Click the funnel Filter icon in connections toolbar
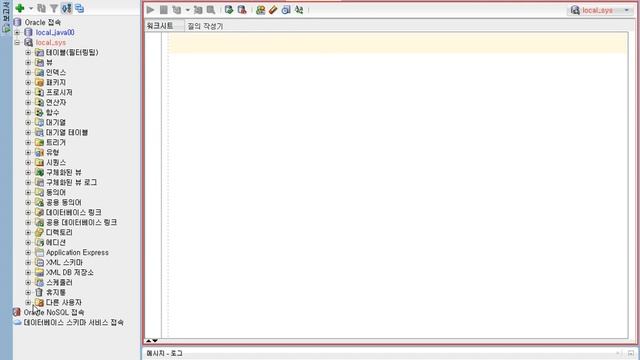The image size is (640, 360). click(54, 8)
